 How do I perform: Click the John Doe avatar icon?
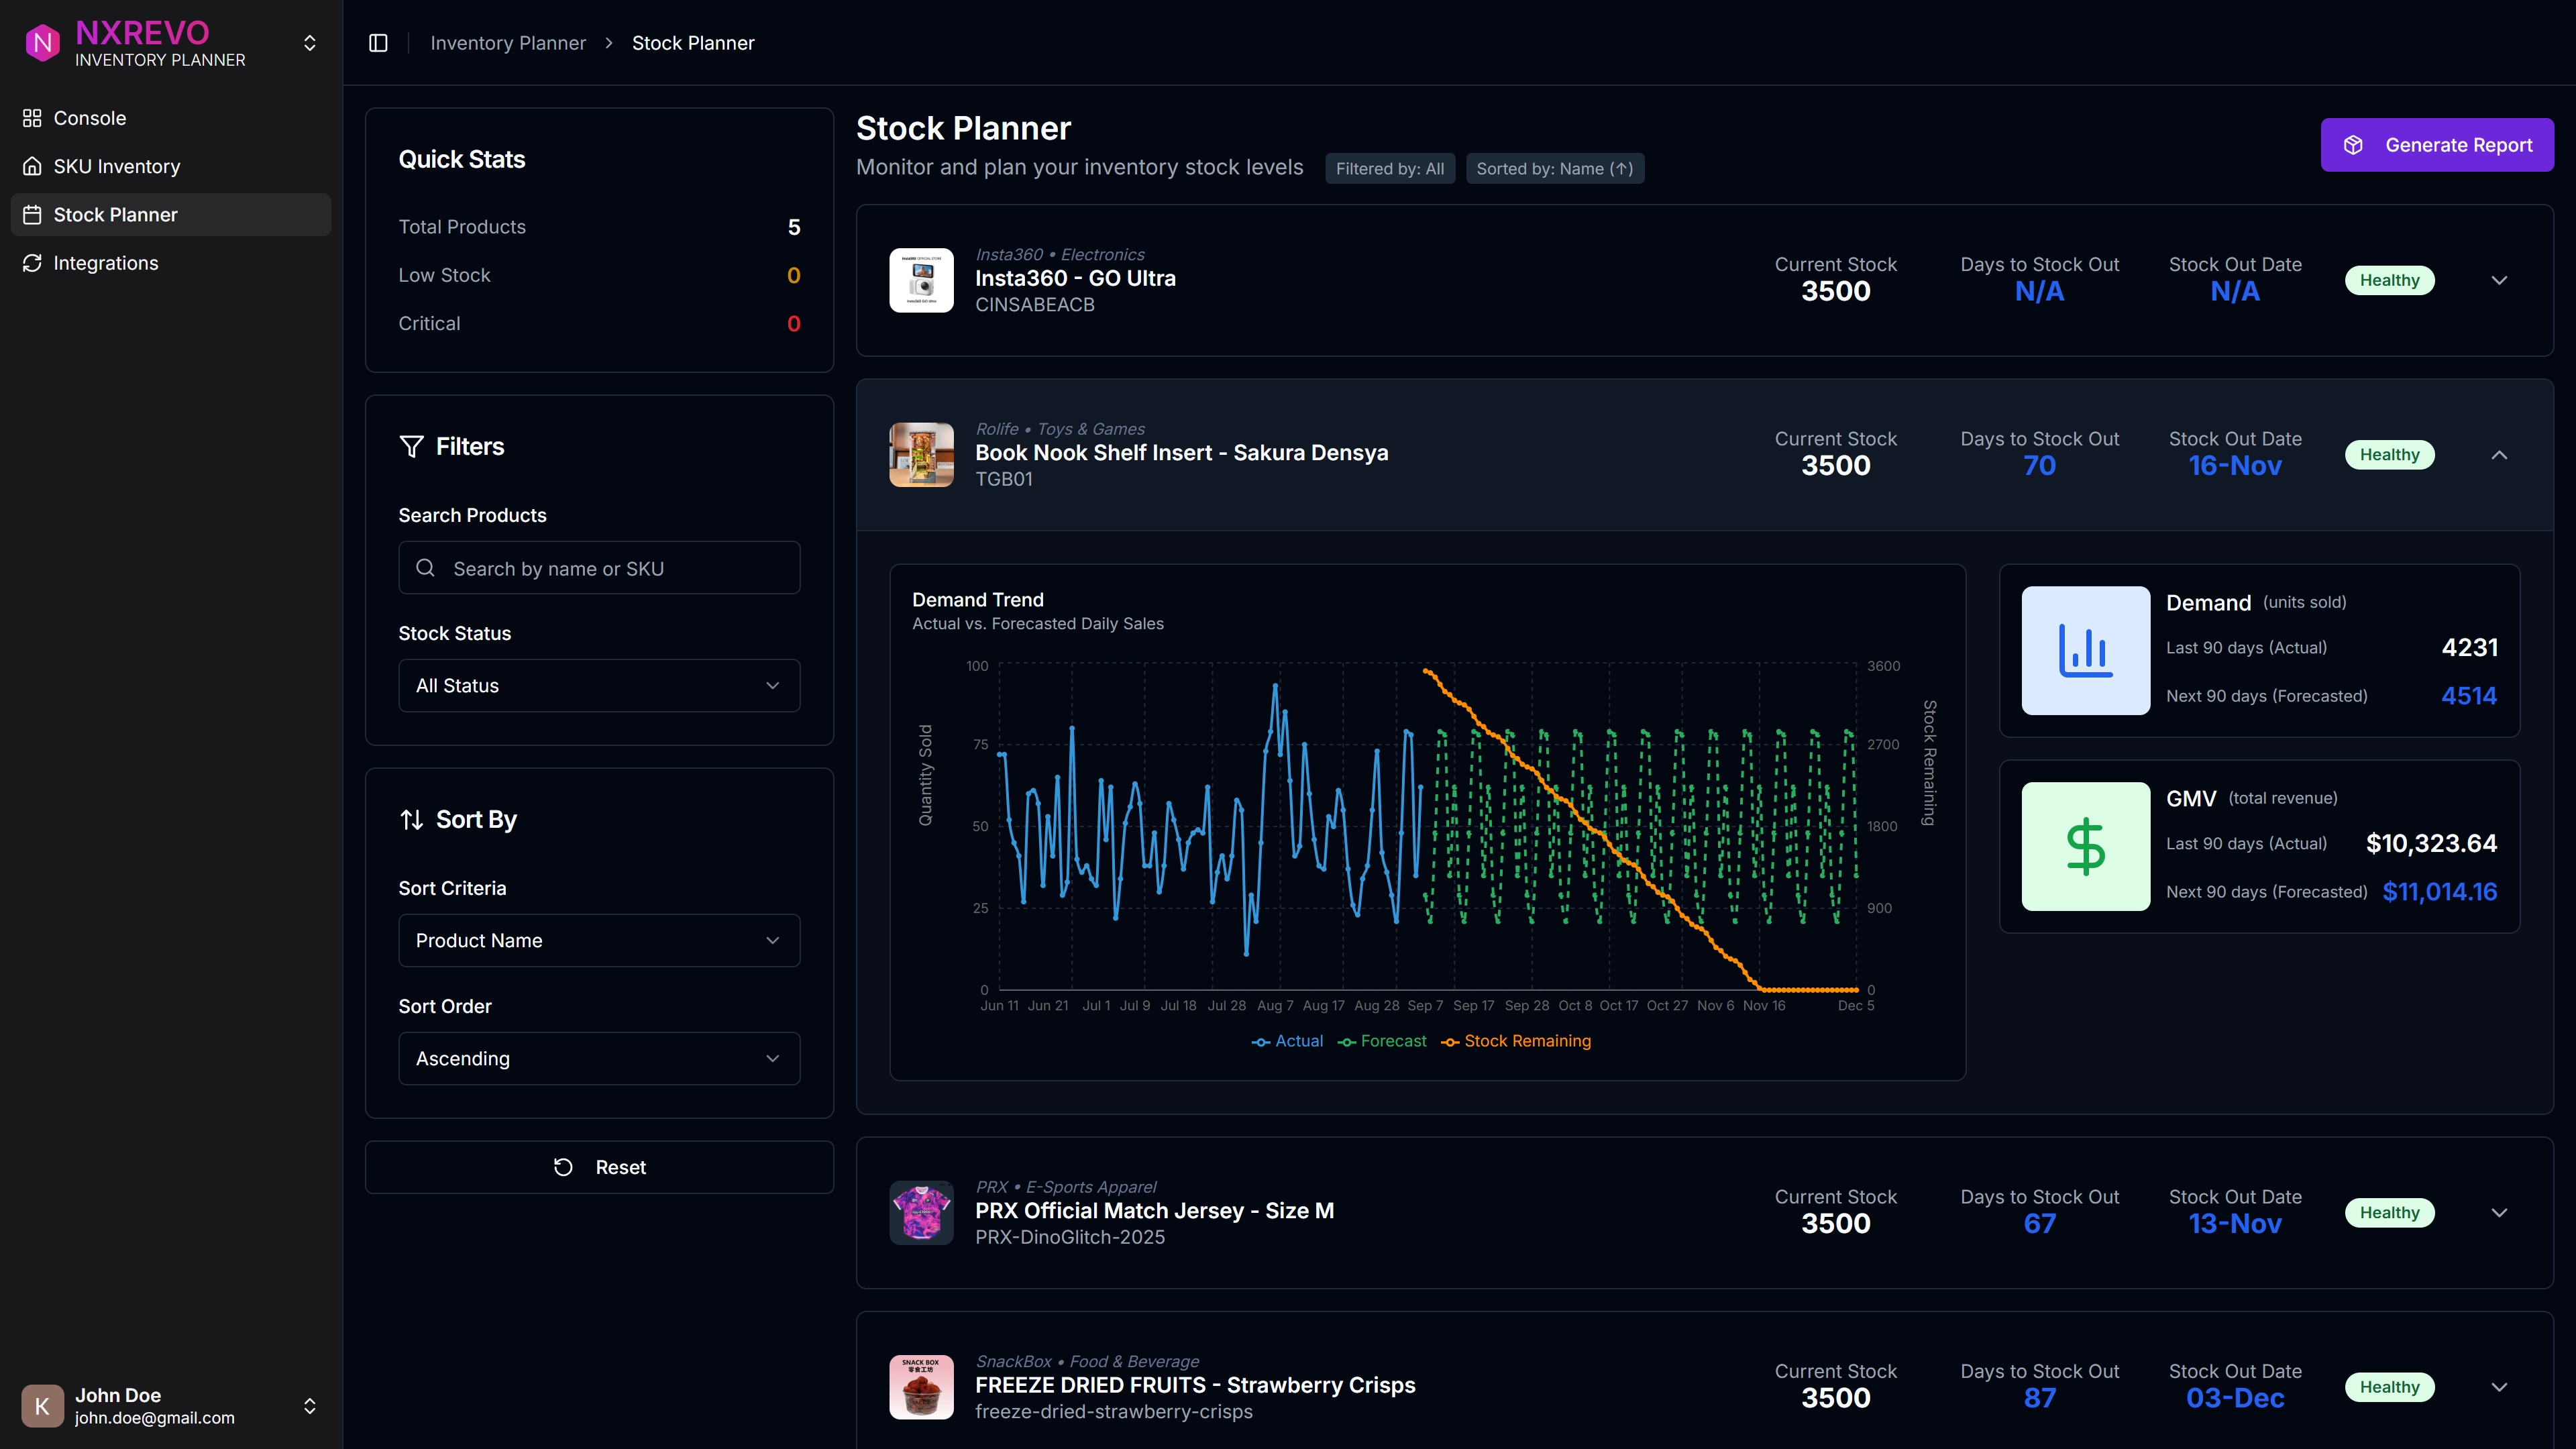42,1405
